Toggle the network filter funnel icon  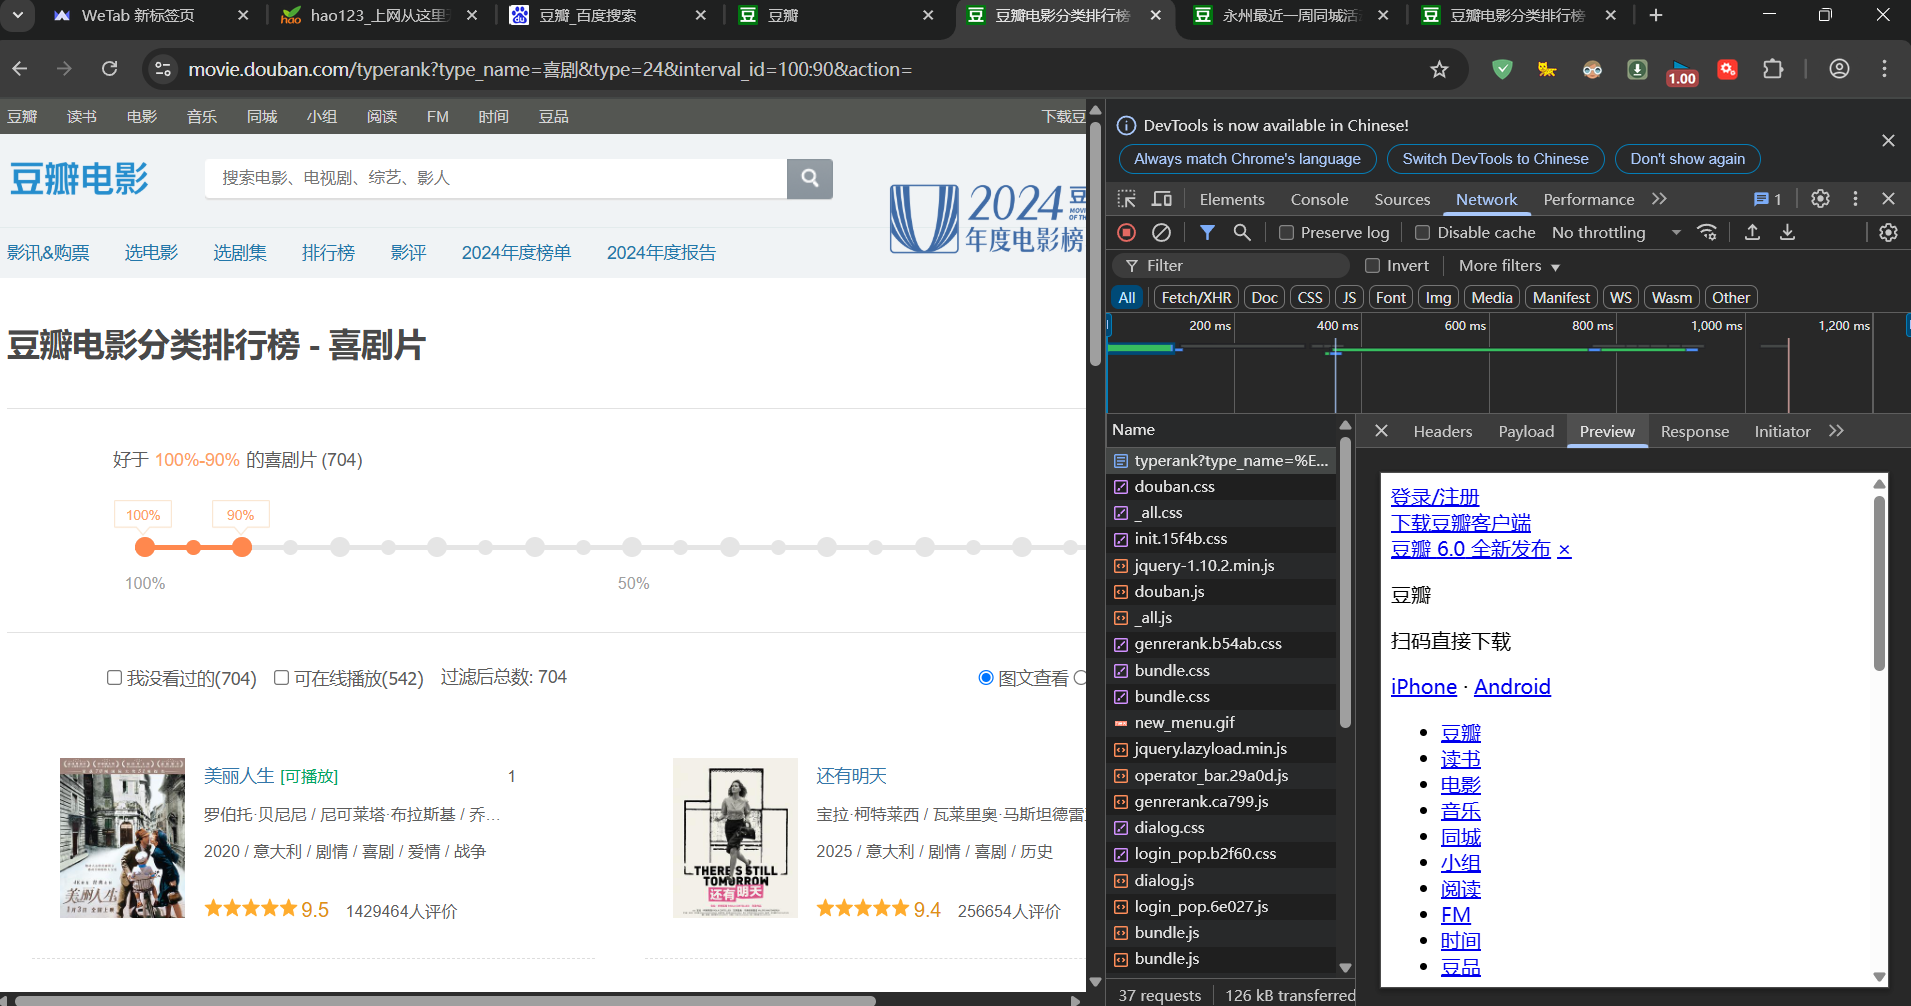point(1208,232)
